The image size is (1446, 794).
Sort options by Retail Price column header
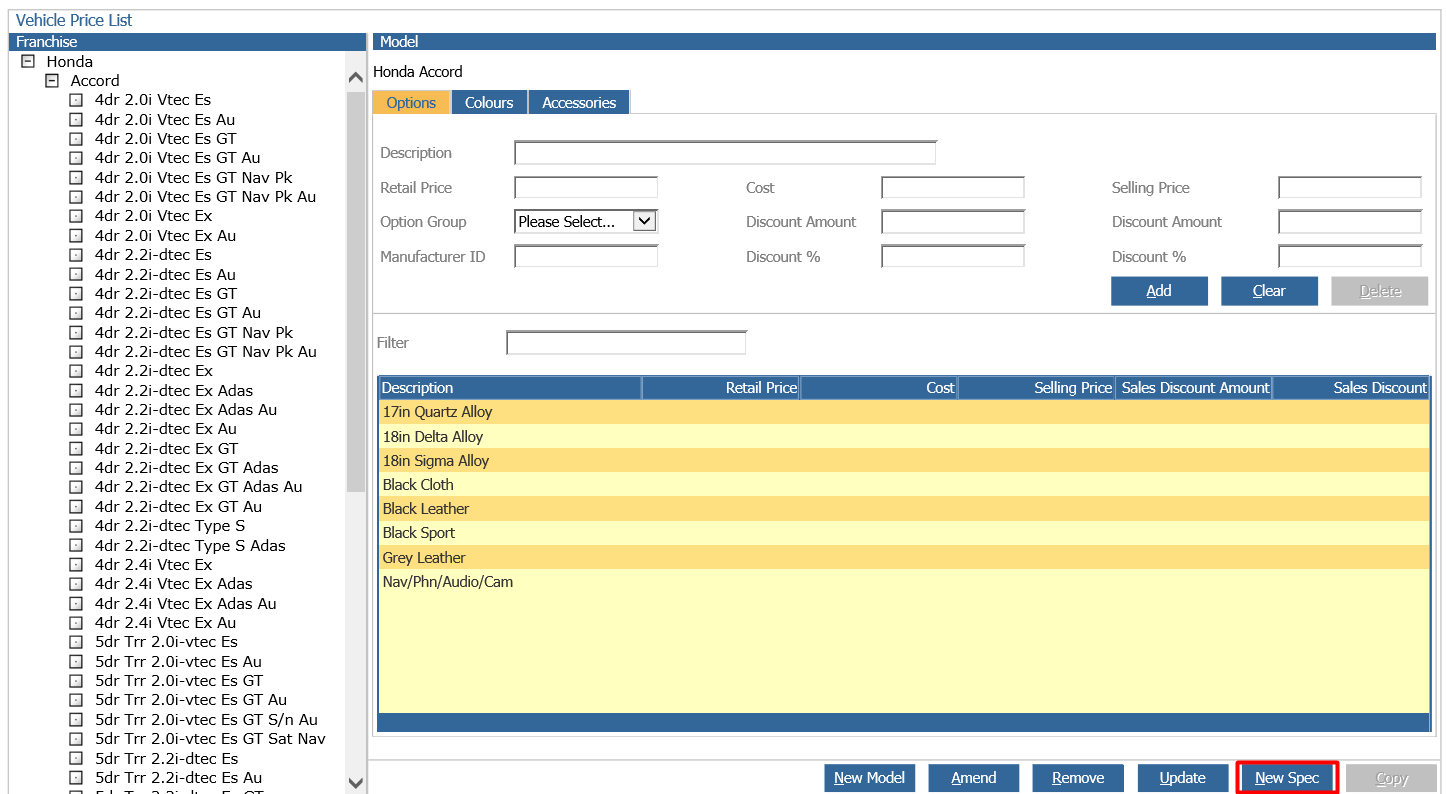(721, 388)
